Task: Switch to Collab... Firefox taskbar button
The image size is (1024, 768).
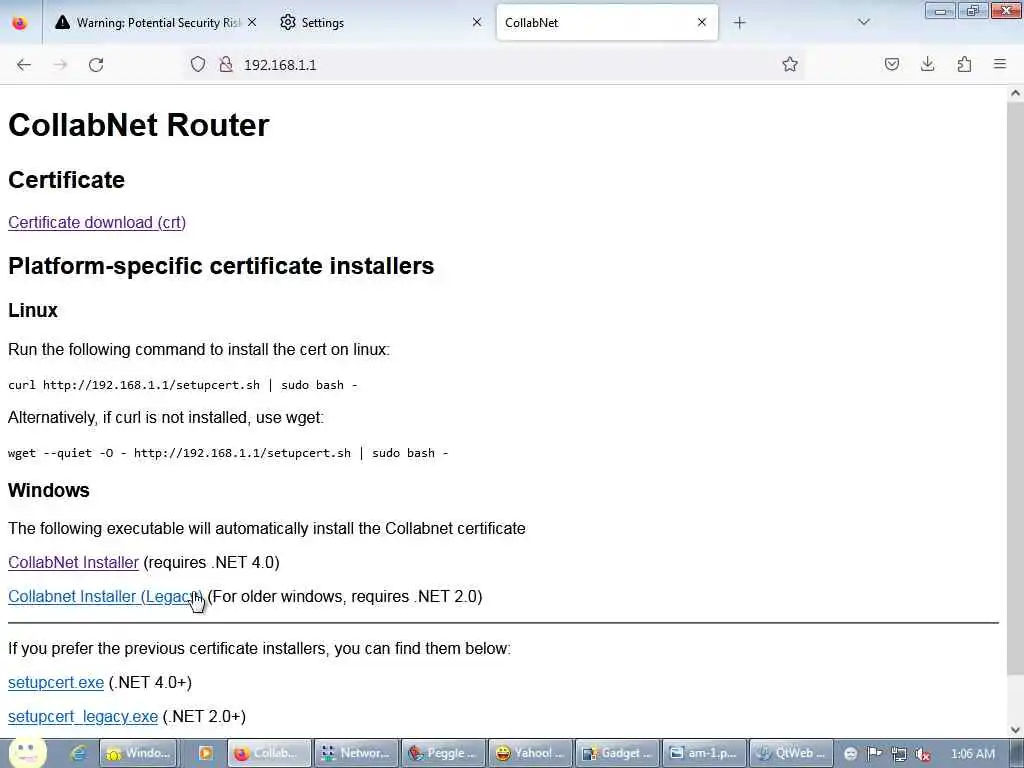Action: [x=268, y=754]
